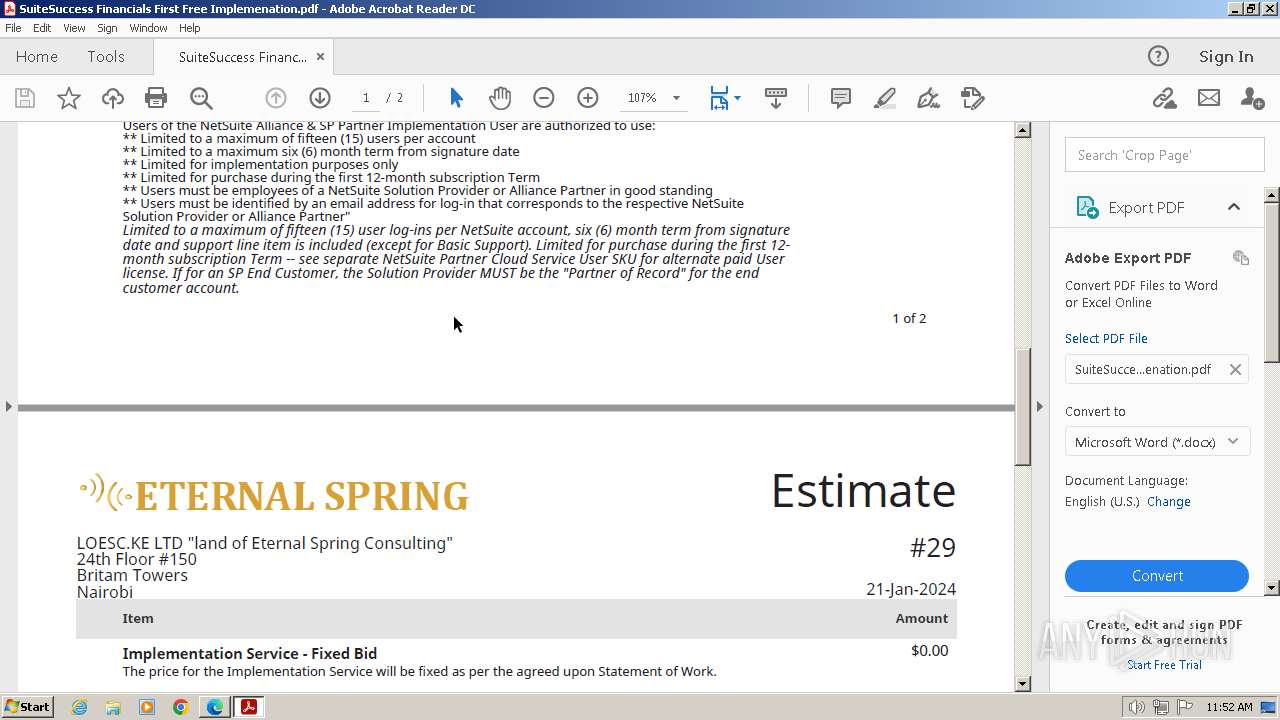This screenshot has height=720, width=1280.
Task: Change the document language
Action: [1168, 502]
